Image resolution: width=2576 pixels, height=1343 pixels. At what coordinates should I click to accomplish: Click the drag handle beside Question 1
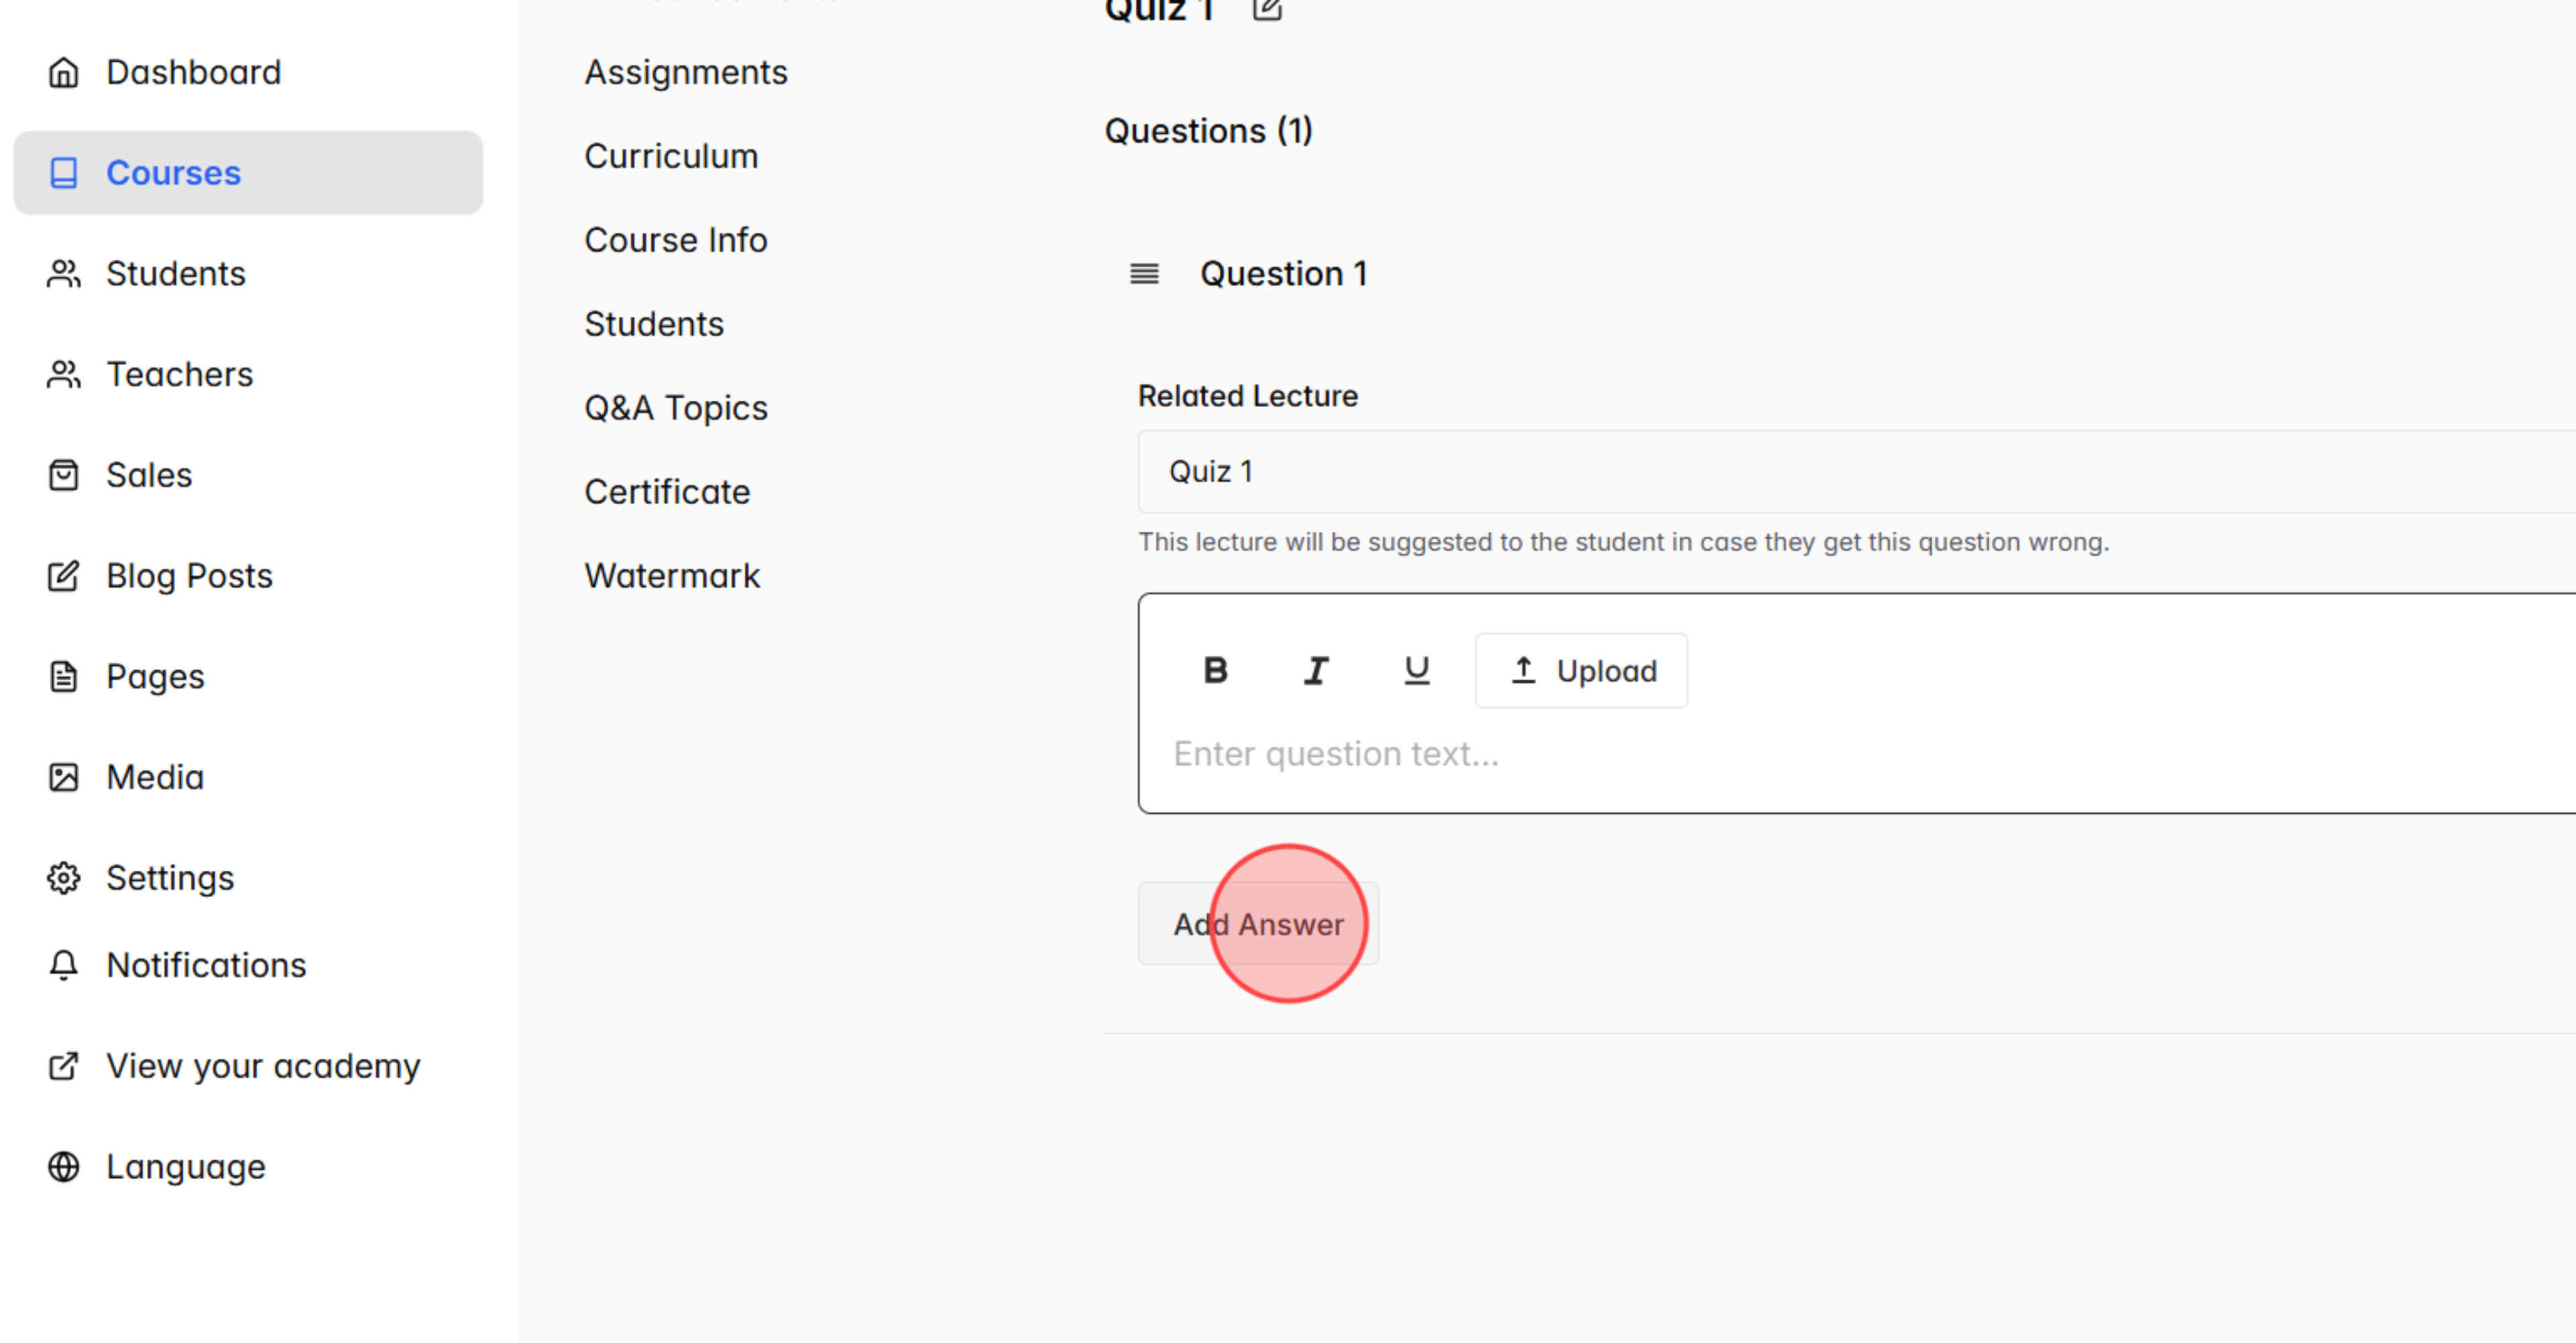coord(1143,274)
